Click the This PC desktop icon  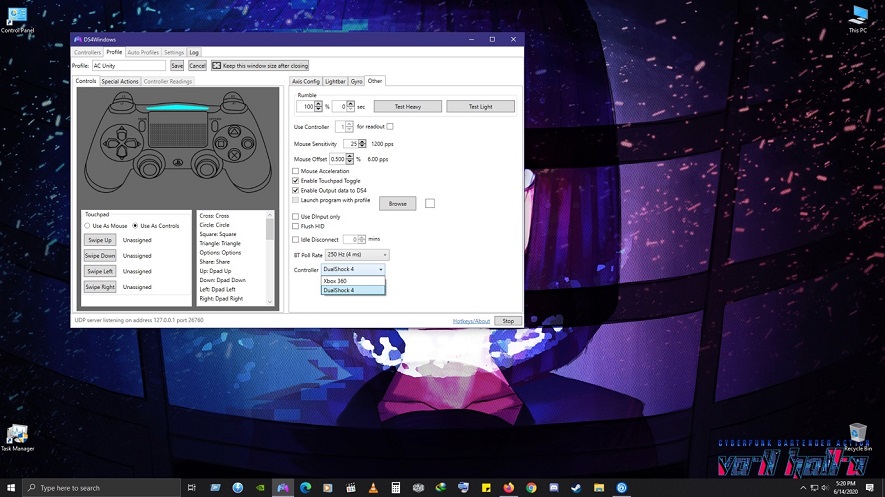coord(857,17)
